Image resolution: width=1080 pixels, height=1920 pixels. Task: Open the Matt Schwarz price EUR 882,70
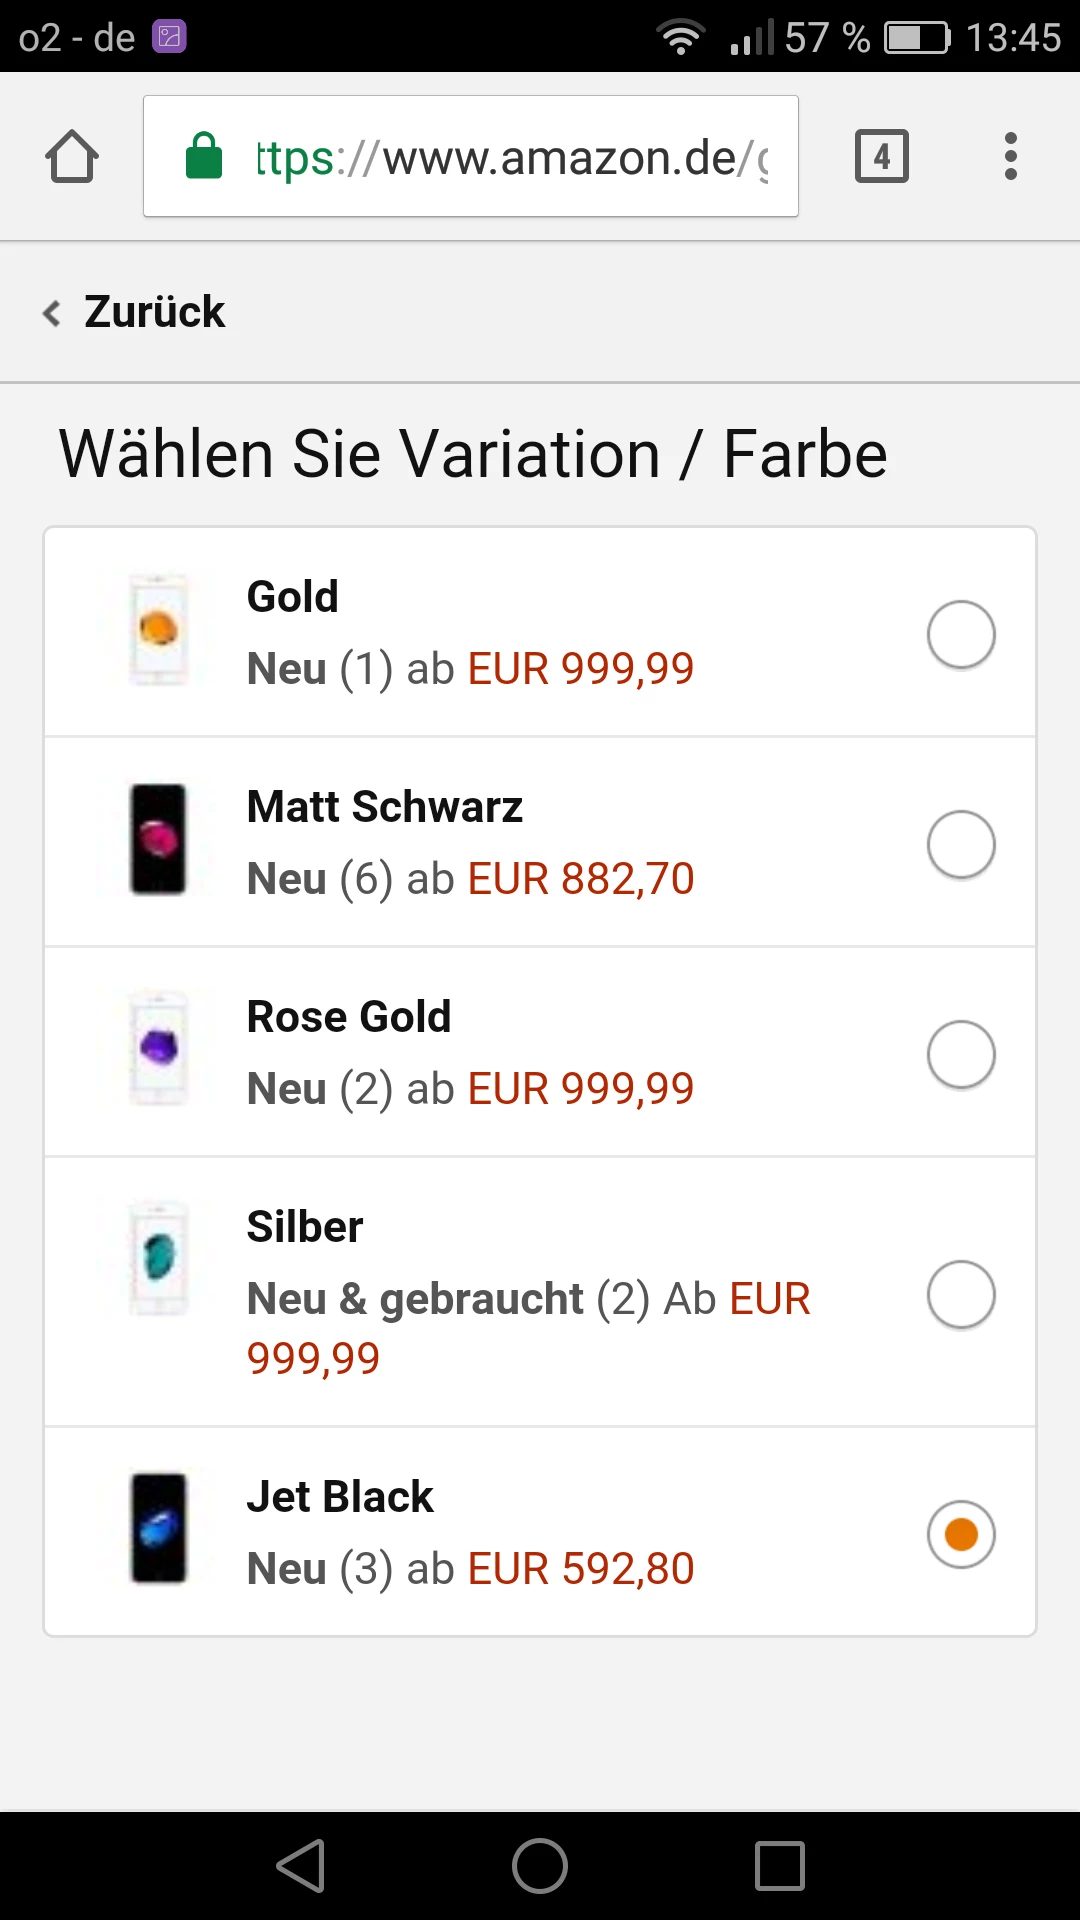tap(581, 879)
